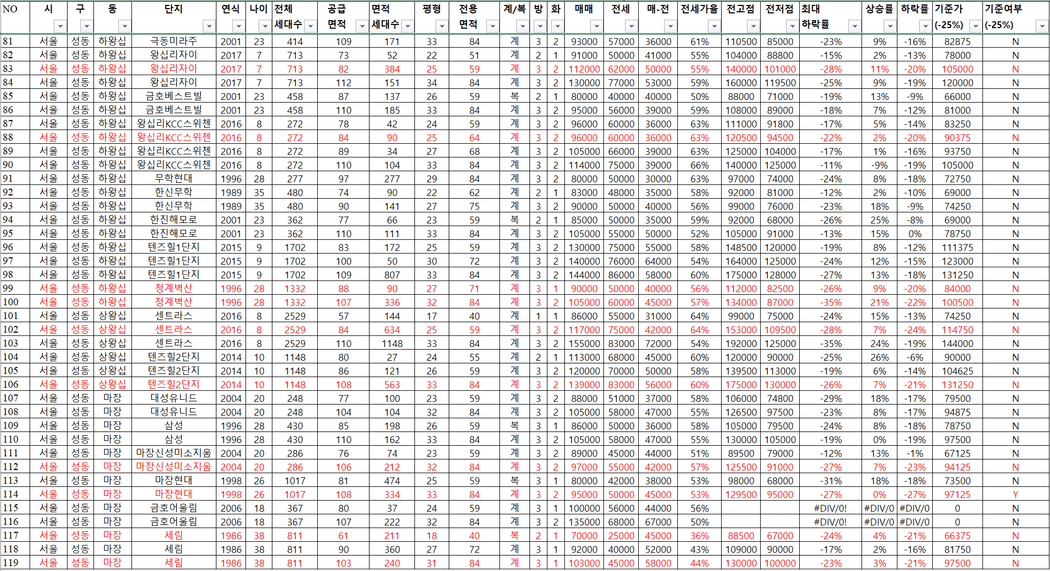Click the 135000 매매 cell in row 116
Screen dimensions: 1050x571
[584, 522]
